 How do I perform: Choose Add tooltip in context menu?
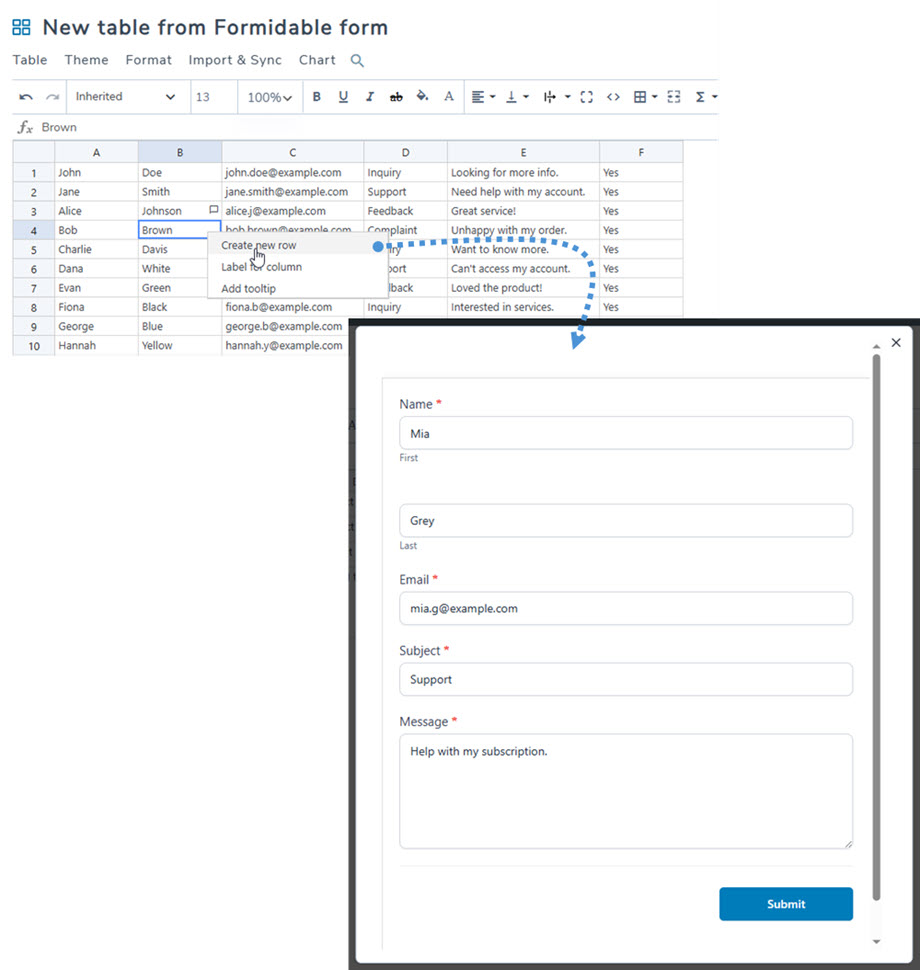(248, 289)
